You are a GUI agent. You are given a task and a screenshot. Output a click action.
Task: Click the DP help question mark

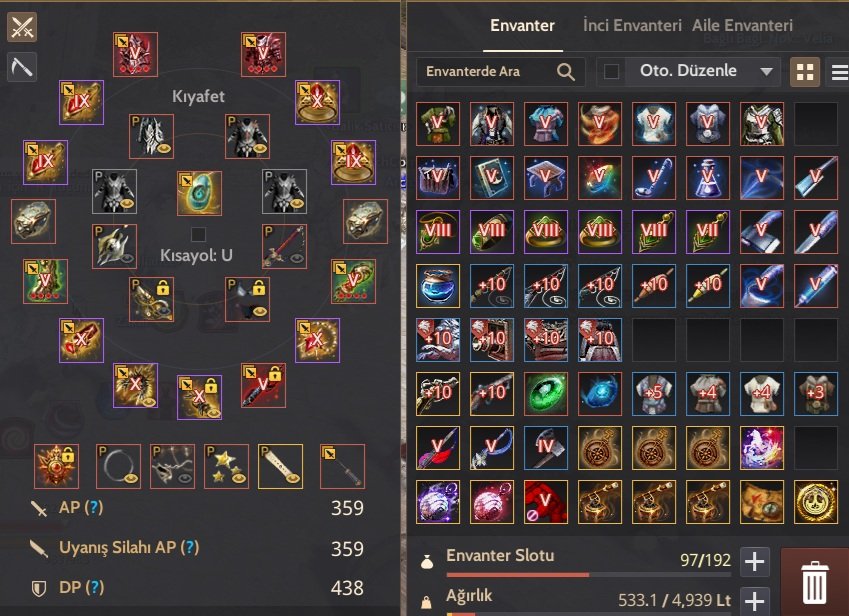(x=94, y=587)
